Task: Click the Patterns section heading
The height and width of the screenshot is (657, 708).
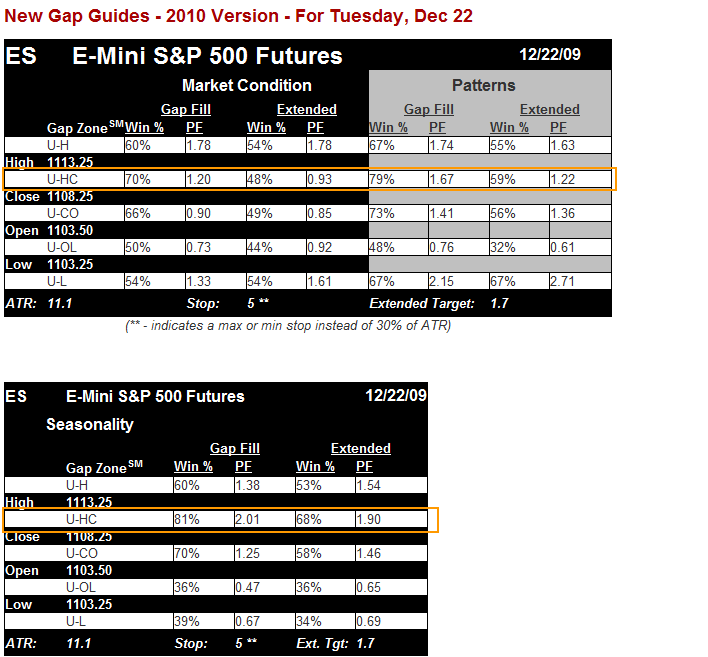Action: click(484, 86)
